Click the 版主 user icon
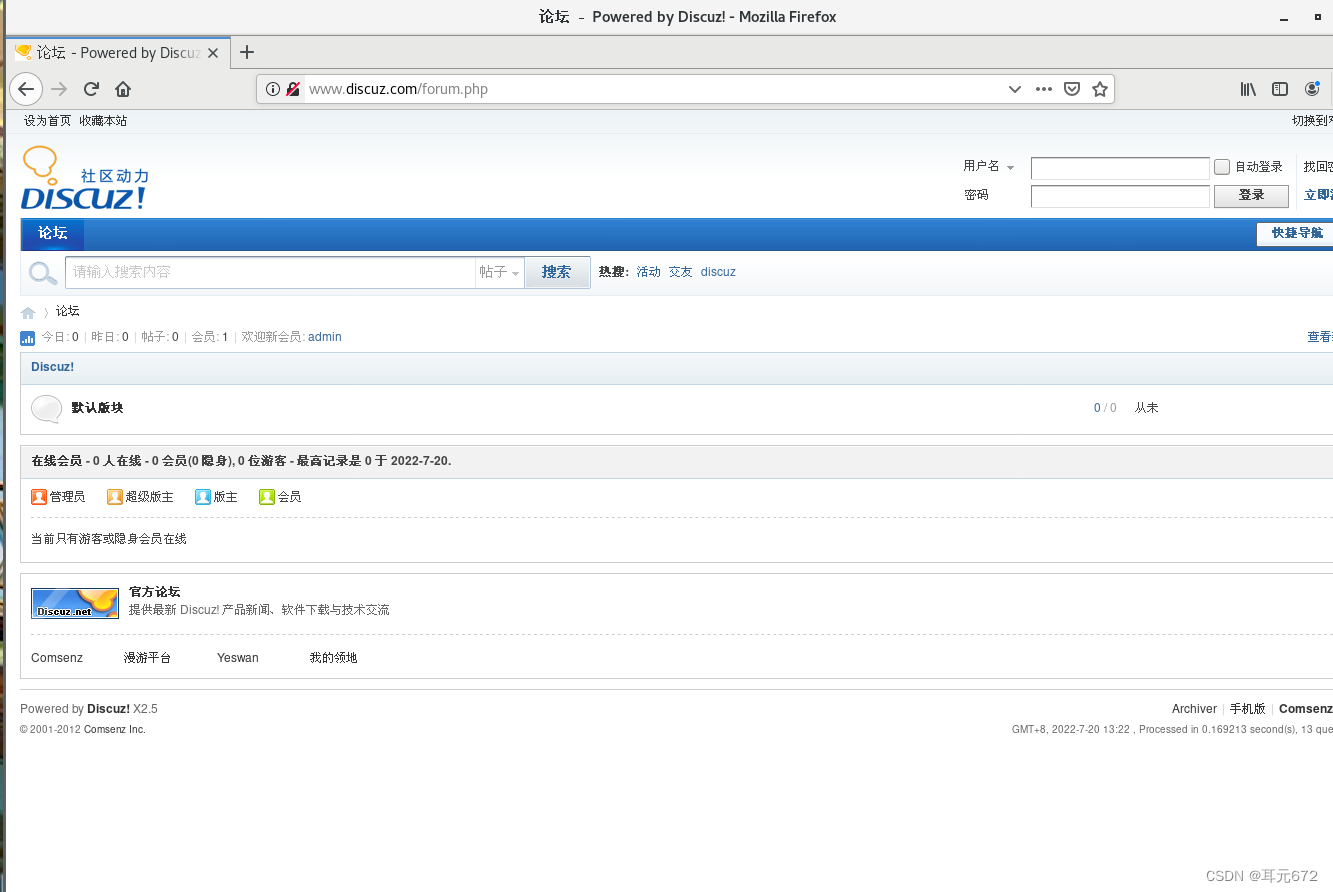Screen dimensions: 1333x892 (x=203, y=496)
